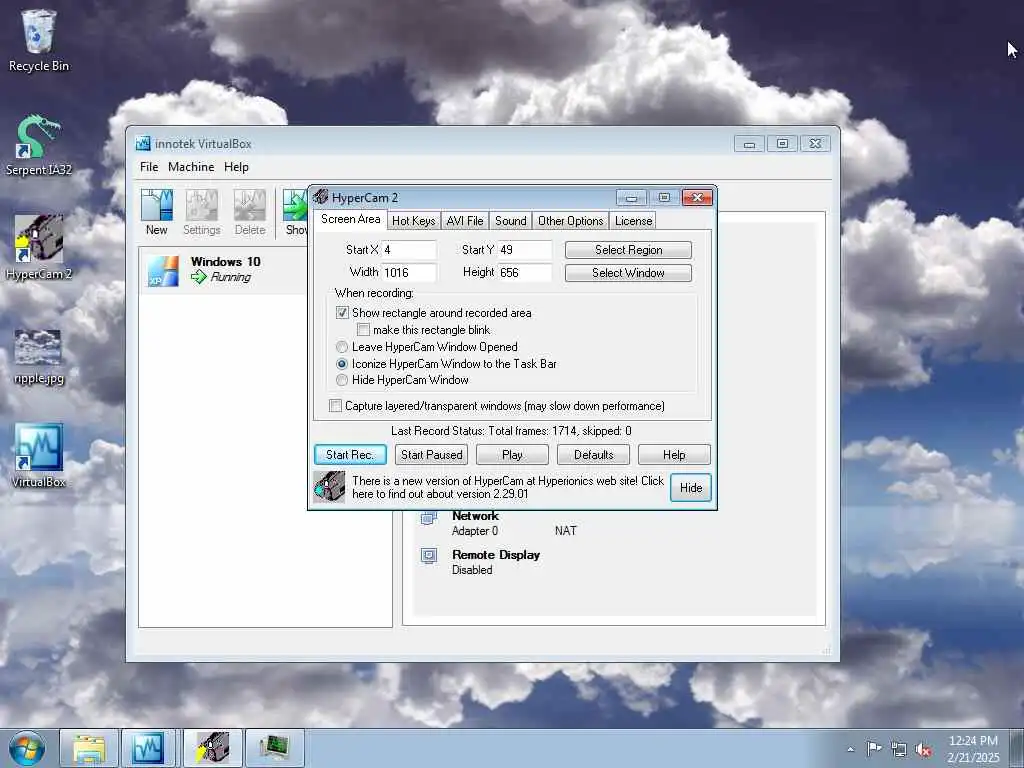
Task: Switch to the Sound tab
Action: point(511,221)
